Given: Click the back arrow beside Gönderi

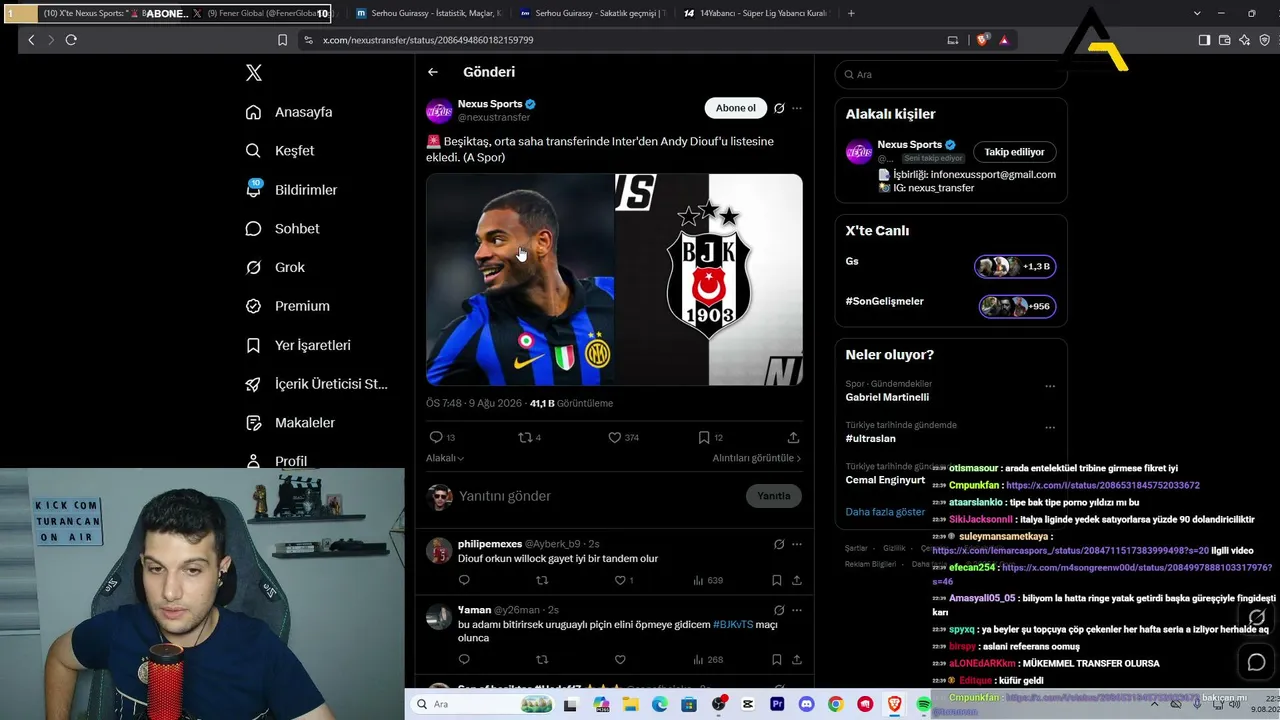Looking at the screenshot, I should click(432, 72).
